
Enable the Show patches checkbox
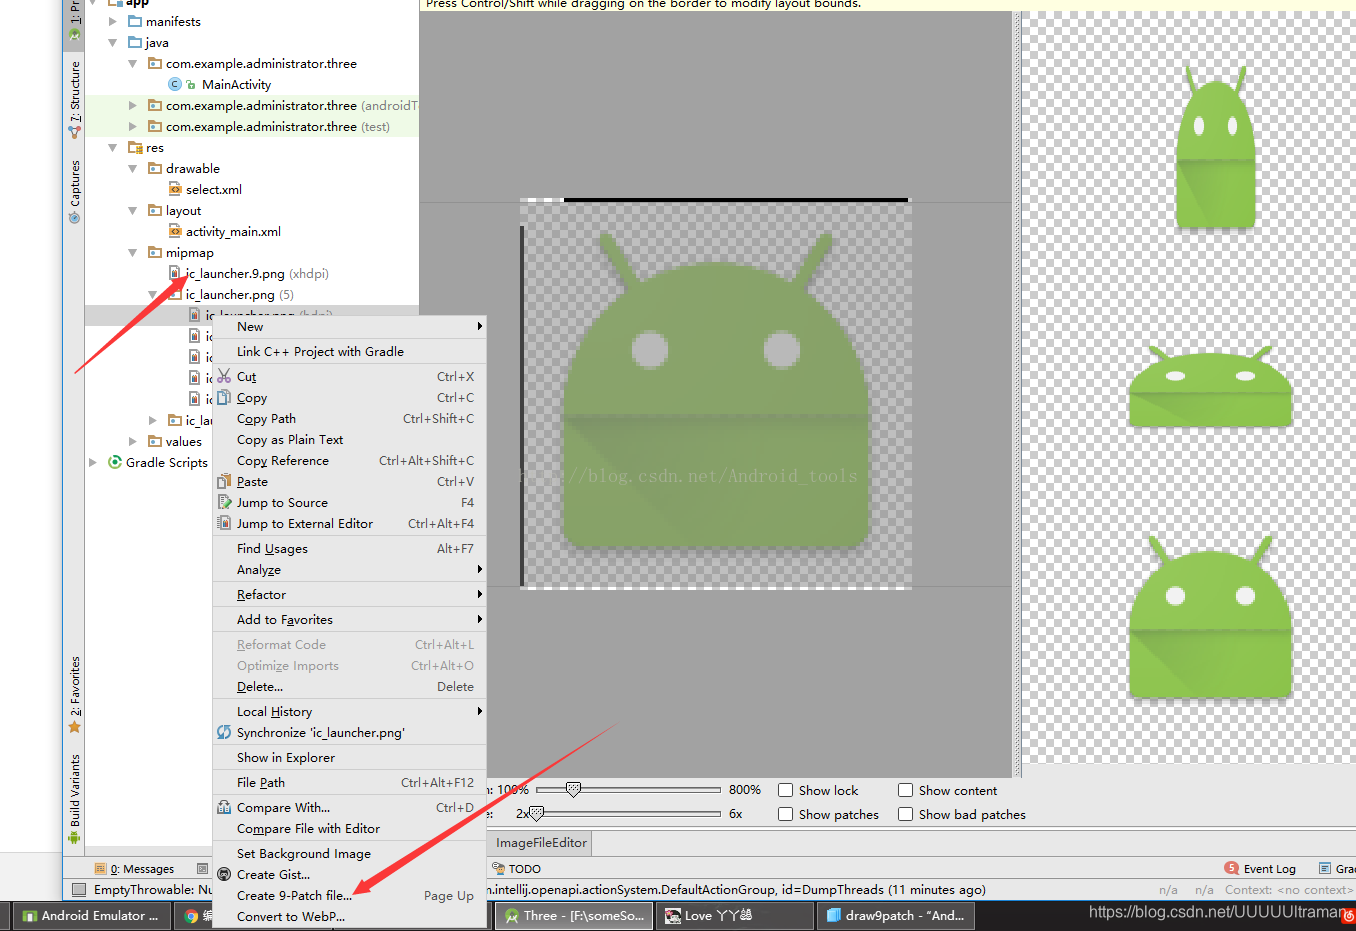[785, 814]
